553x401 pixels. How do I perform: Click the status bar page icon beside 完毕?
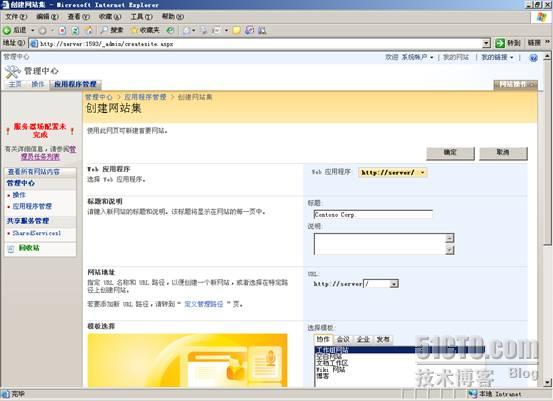5,394
